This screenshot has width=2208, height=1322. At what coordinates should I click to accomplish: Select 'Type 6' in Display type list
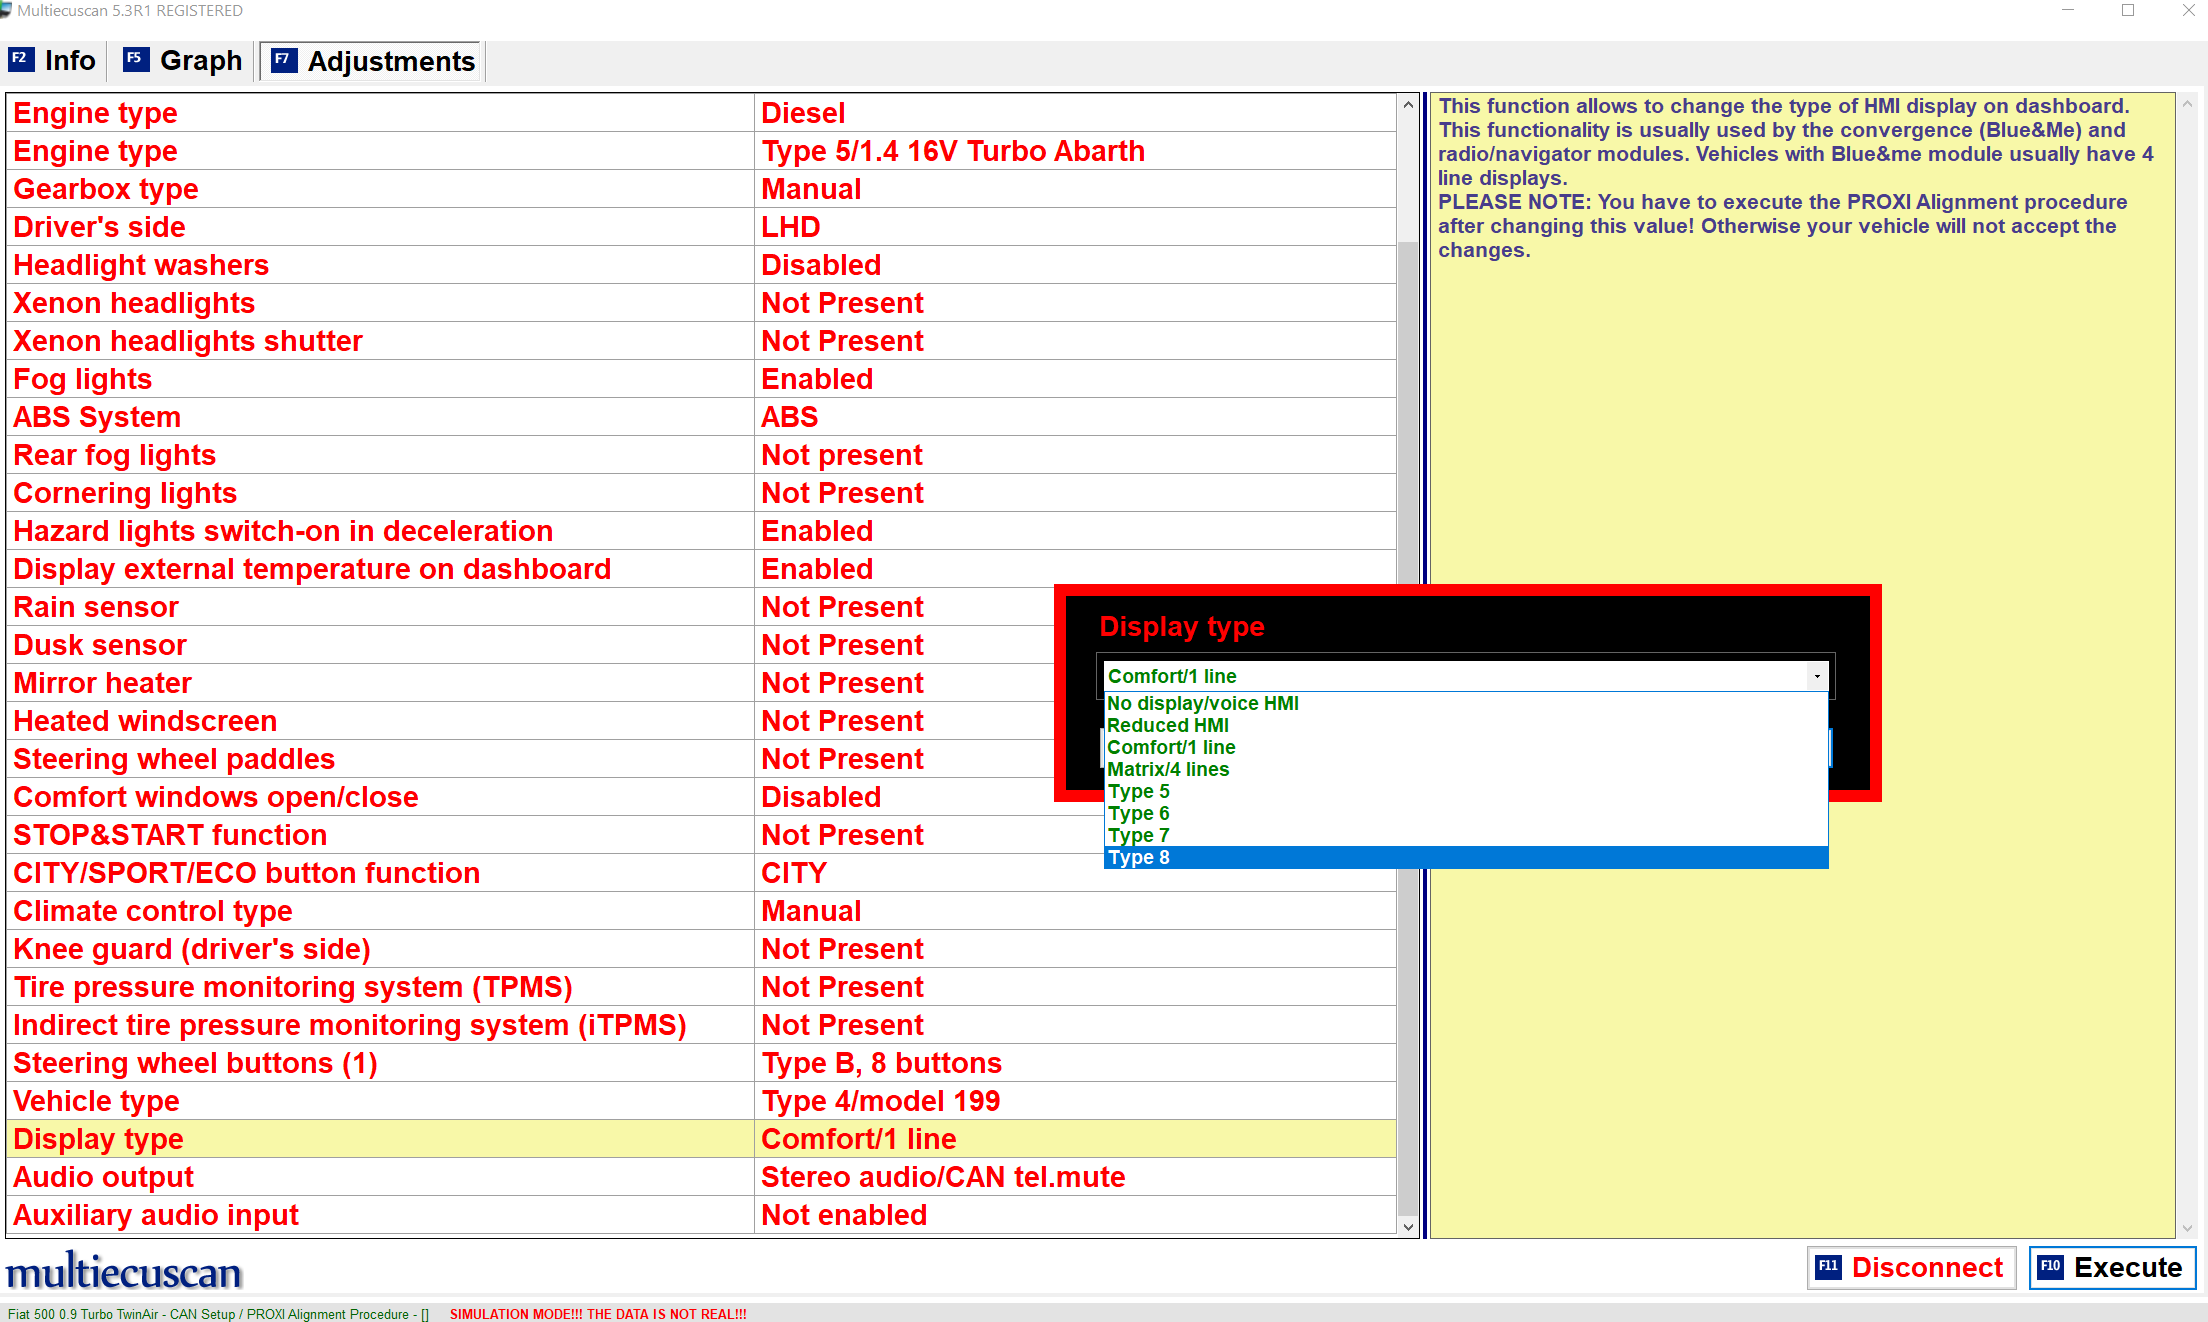(x=1466, y=813)
